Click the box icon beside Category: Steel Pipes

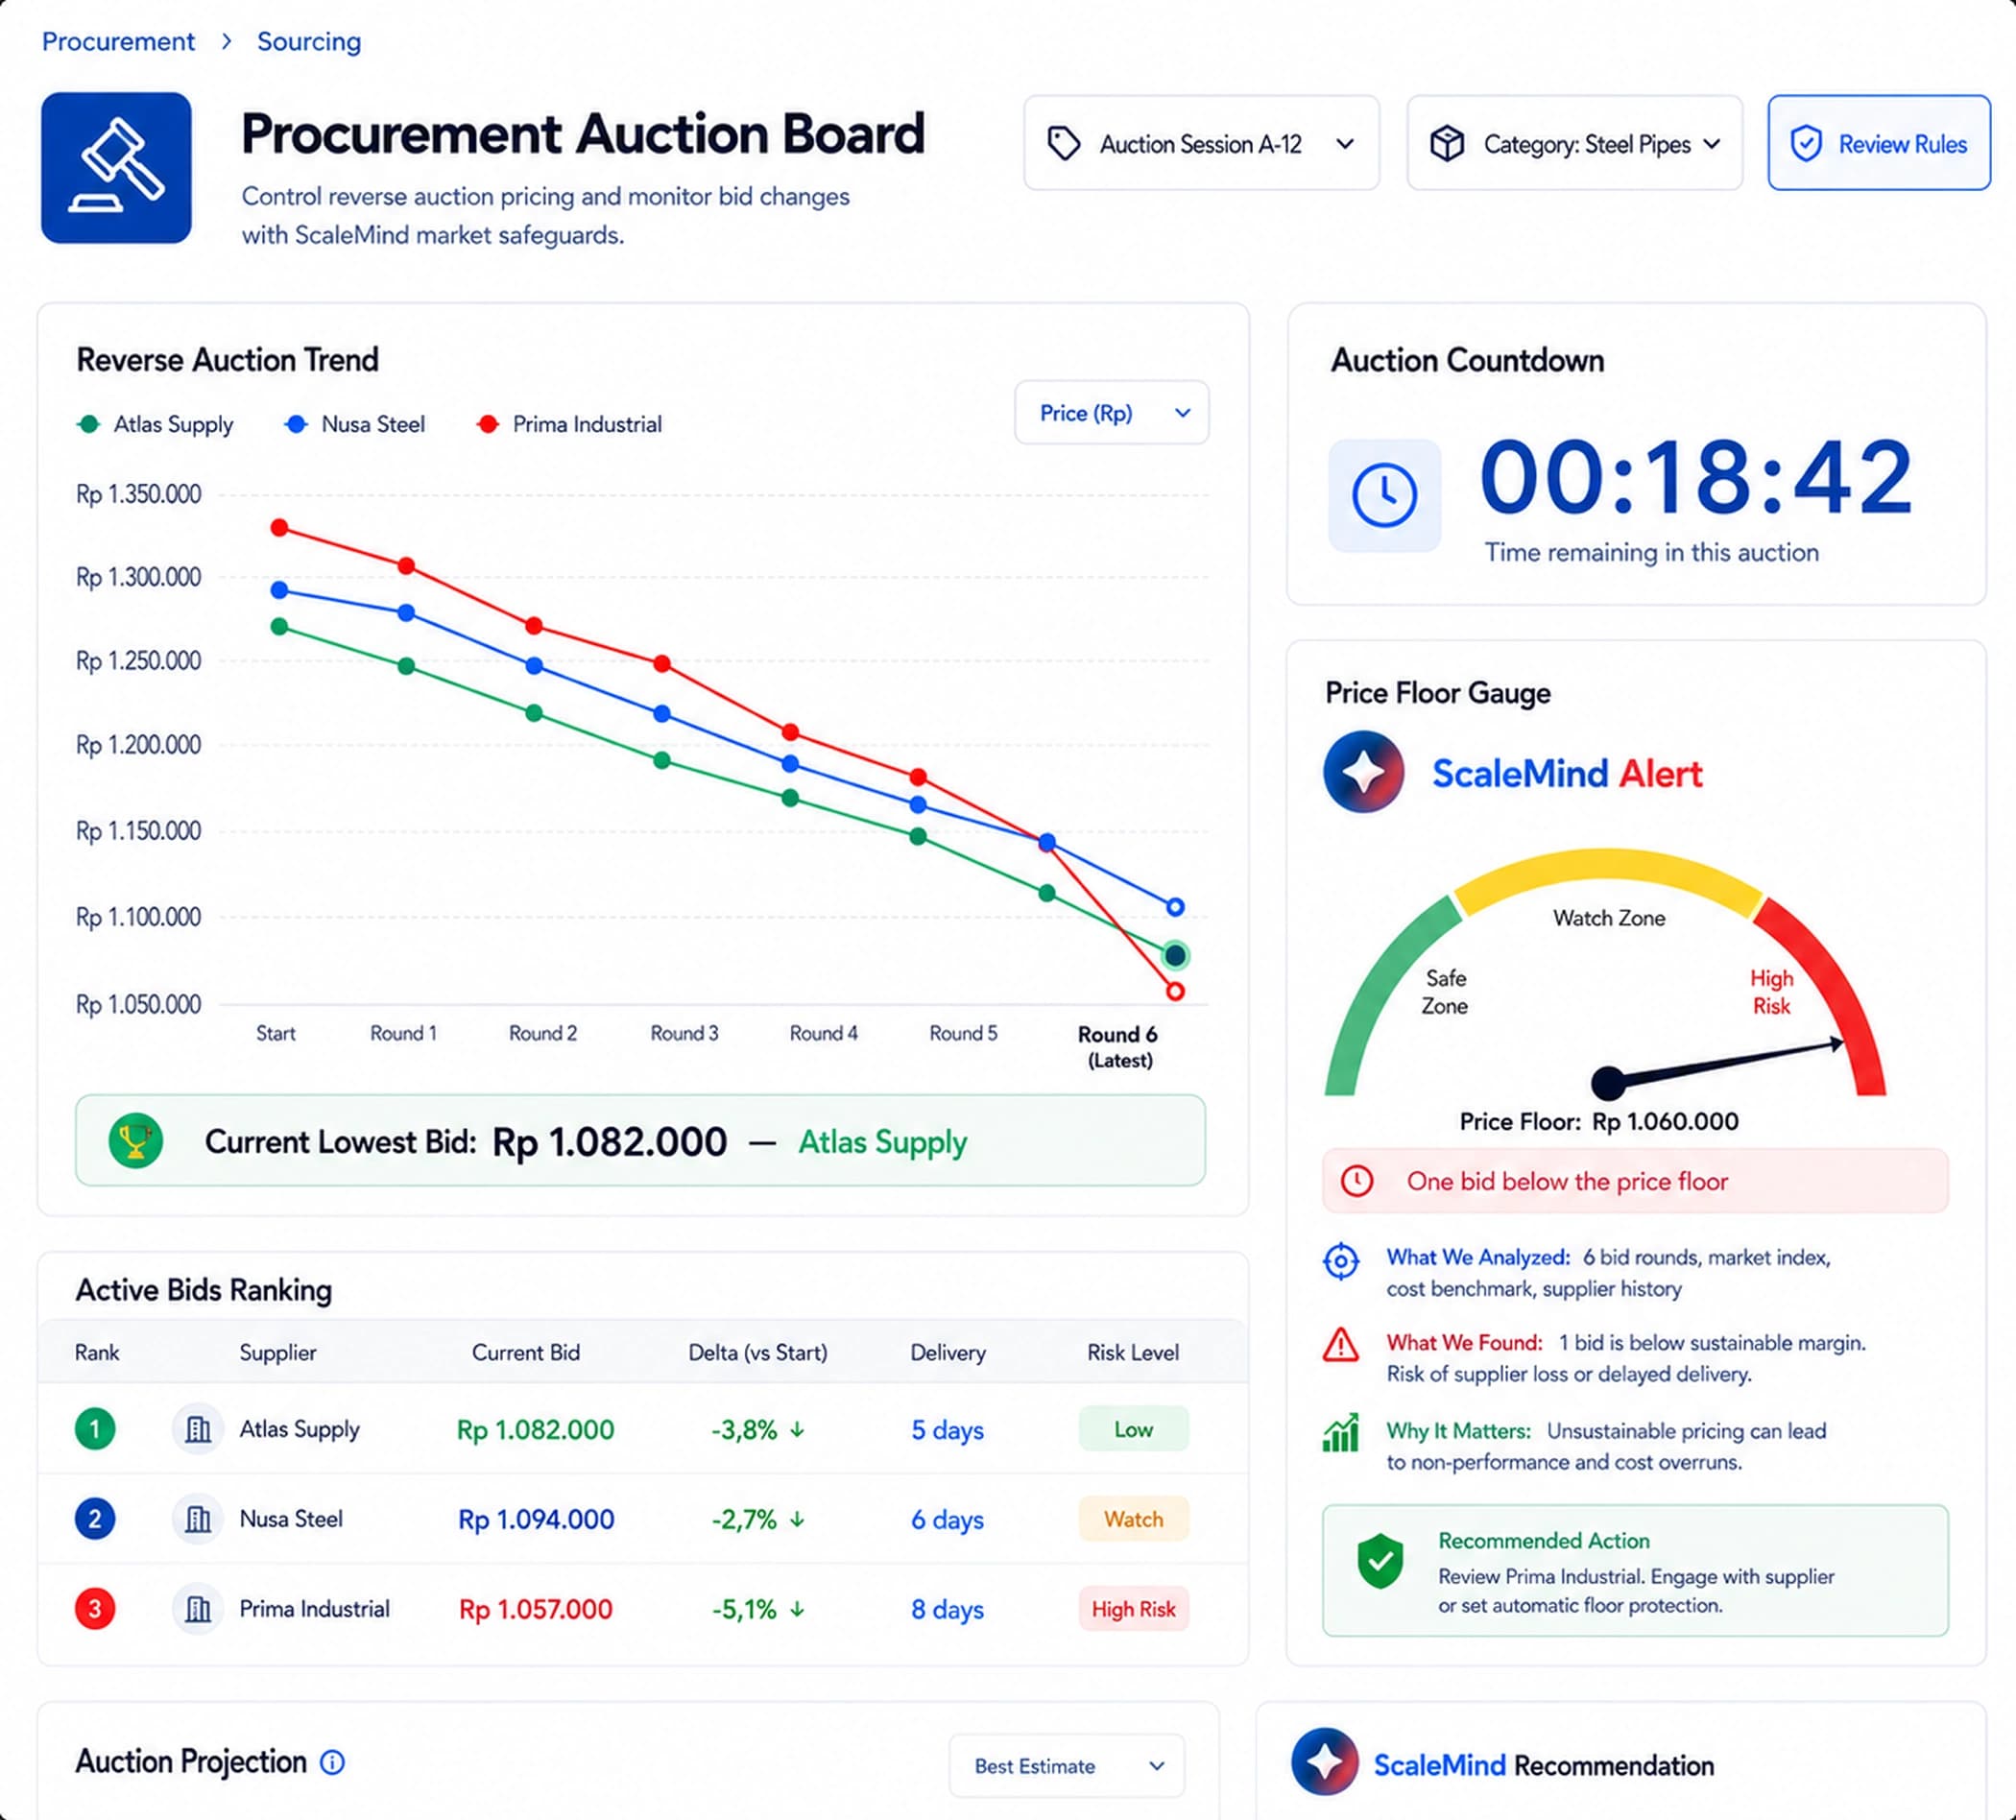1447,144
